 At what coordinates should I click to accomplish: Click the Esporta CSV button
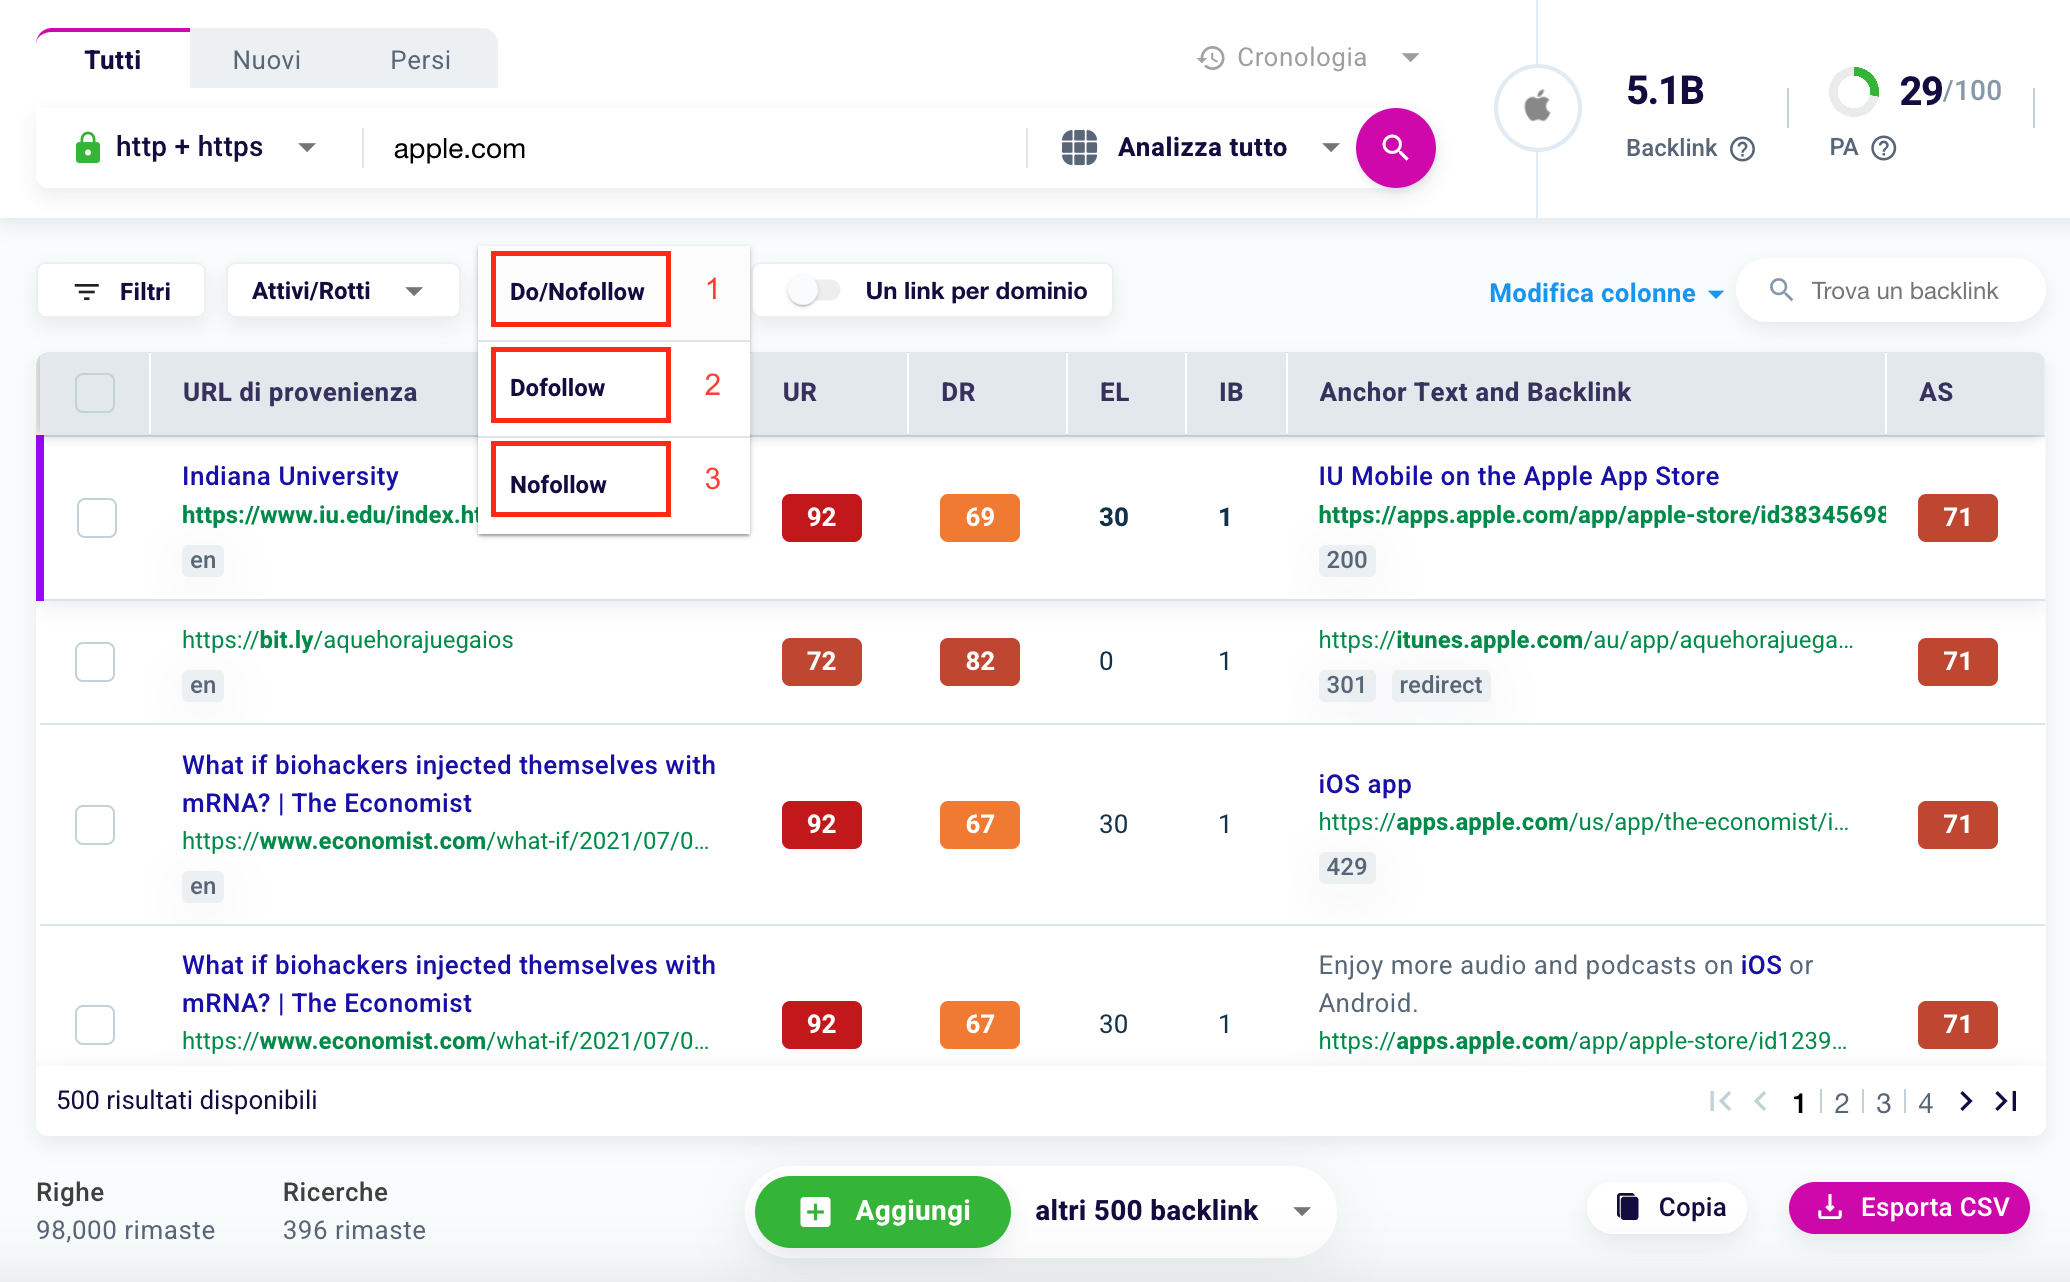pyautogui.click(x=1909, y=1207)
